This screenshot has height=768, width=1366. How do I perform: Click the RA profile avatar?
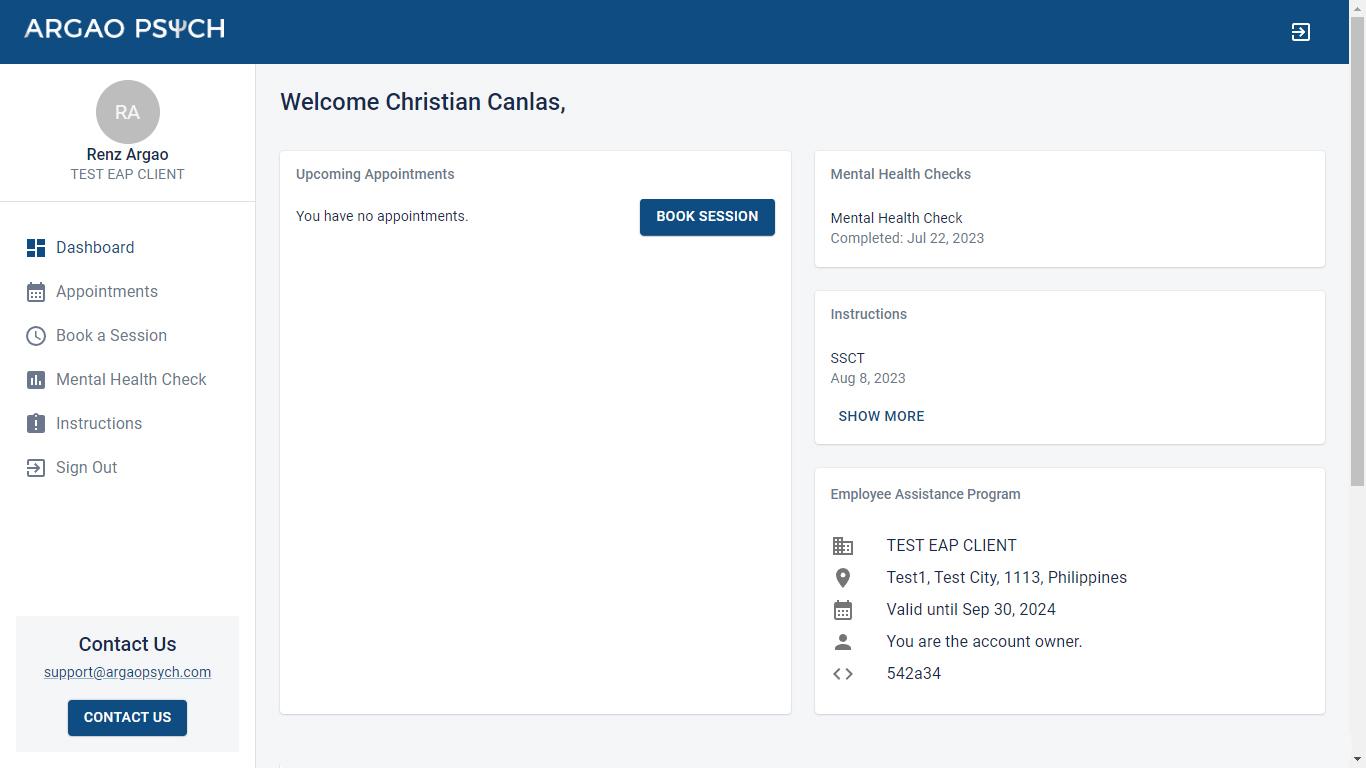tap(127, 112)
